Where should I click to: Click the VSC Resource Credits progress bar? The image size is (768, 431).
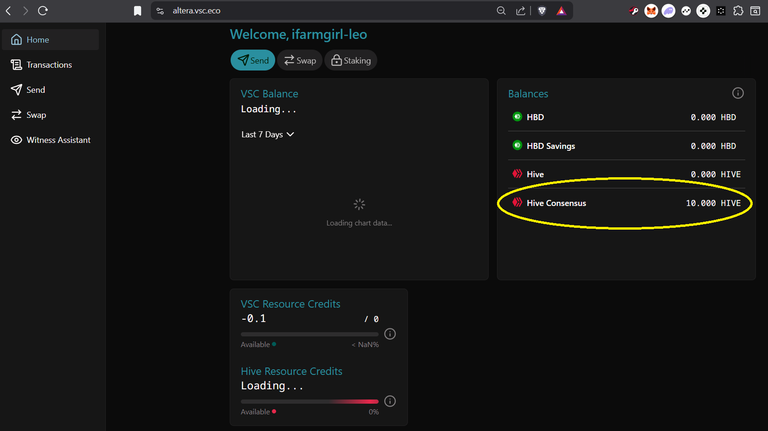[x=310, y=334]
